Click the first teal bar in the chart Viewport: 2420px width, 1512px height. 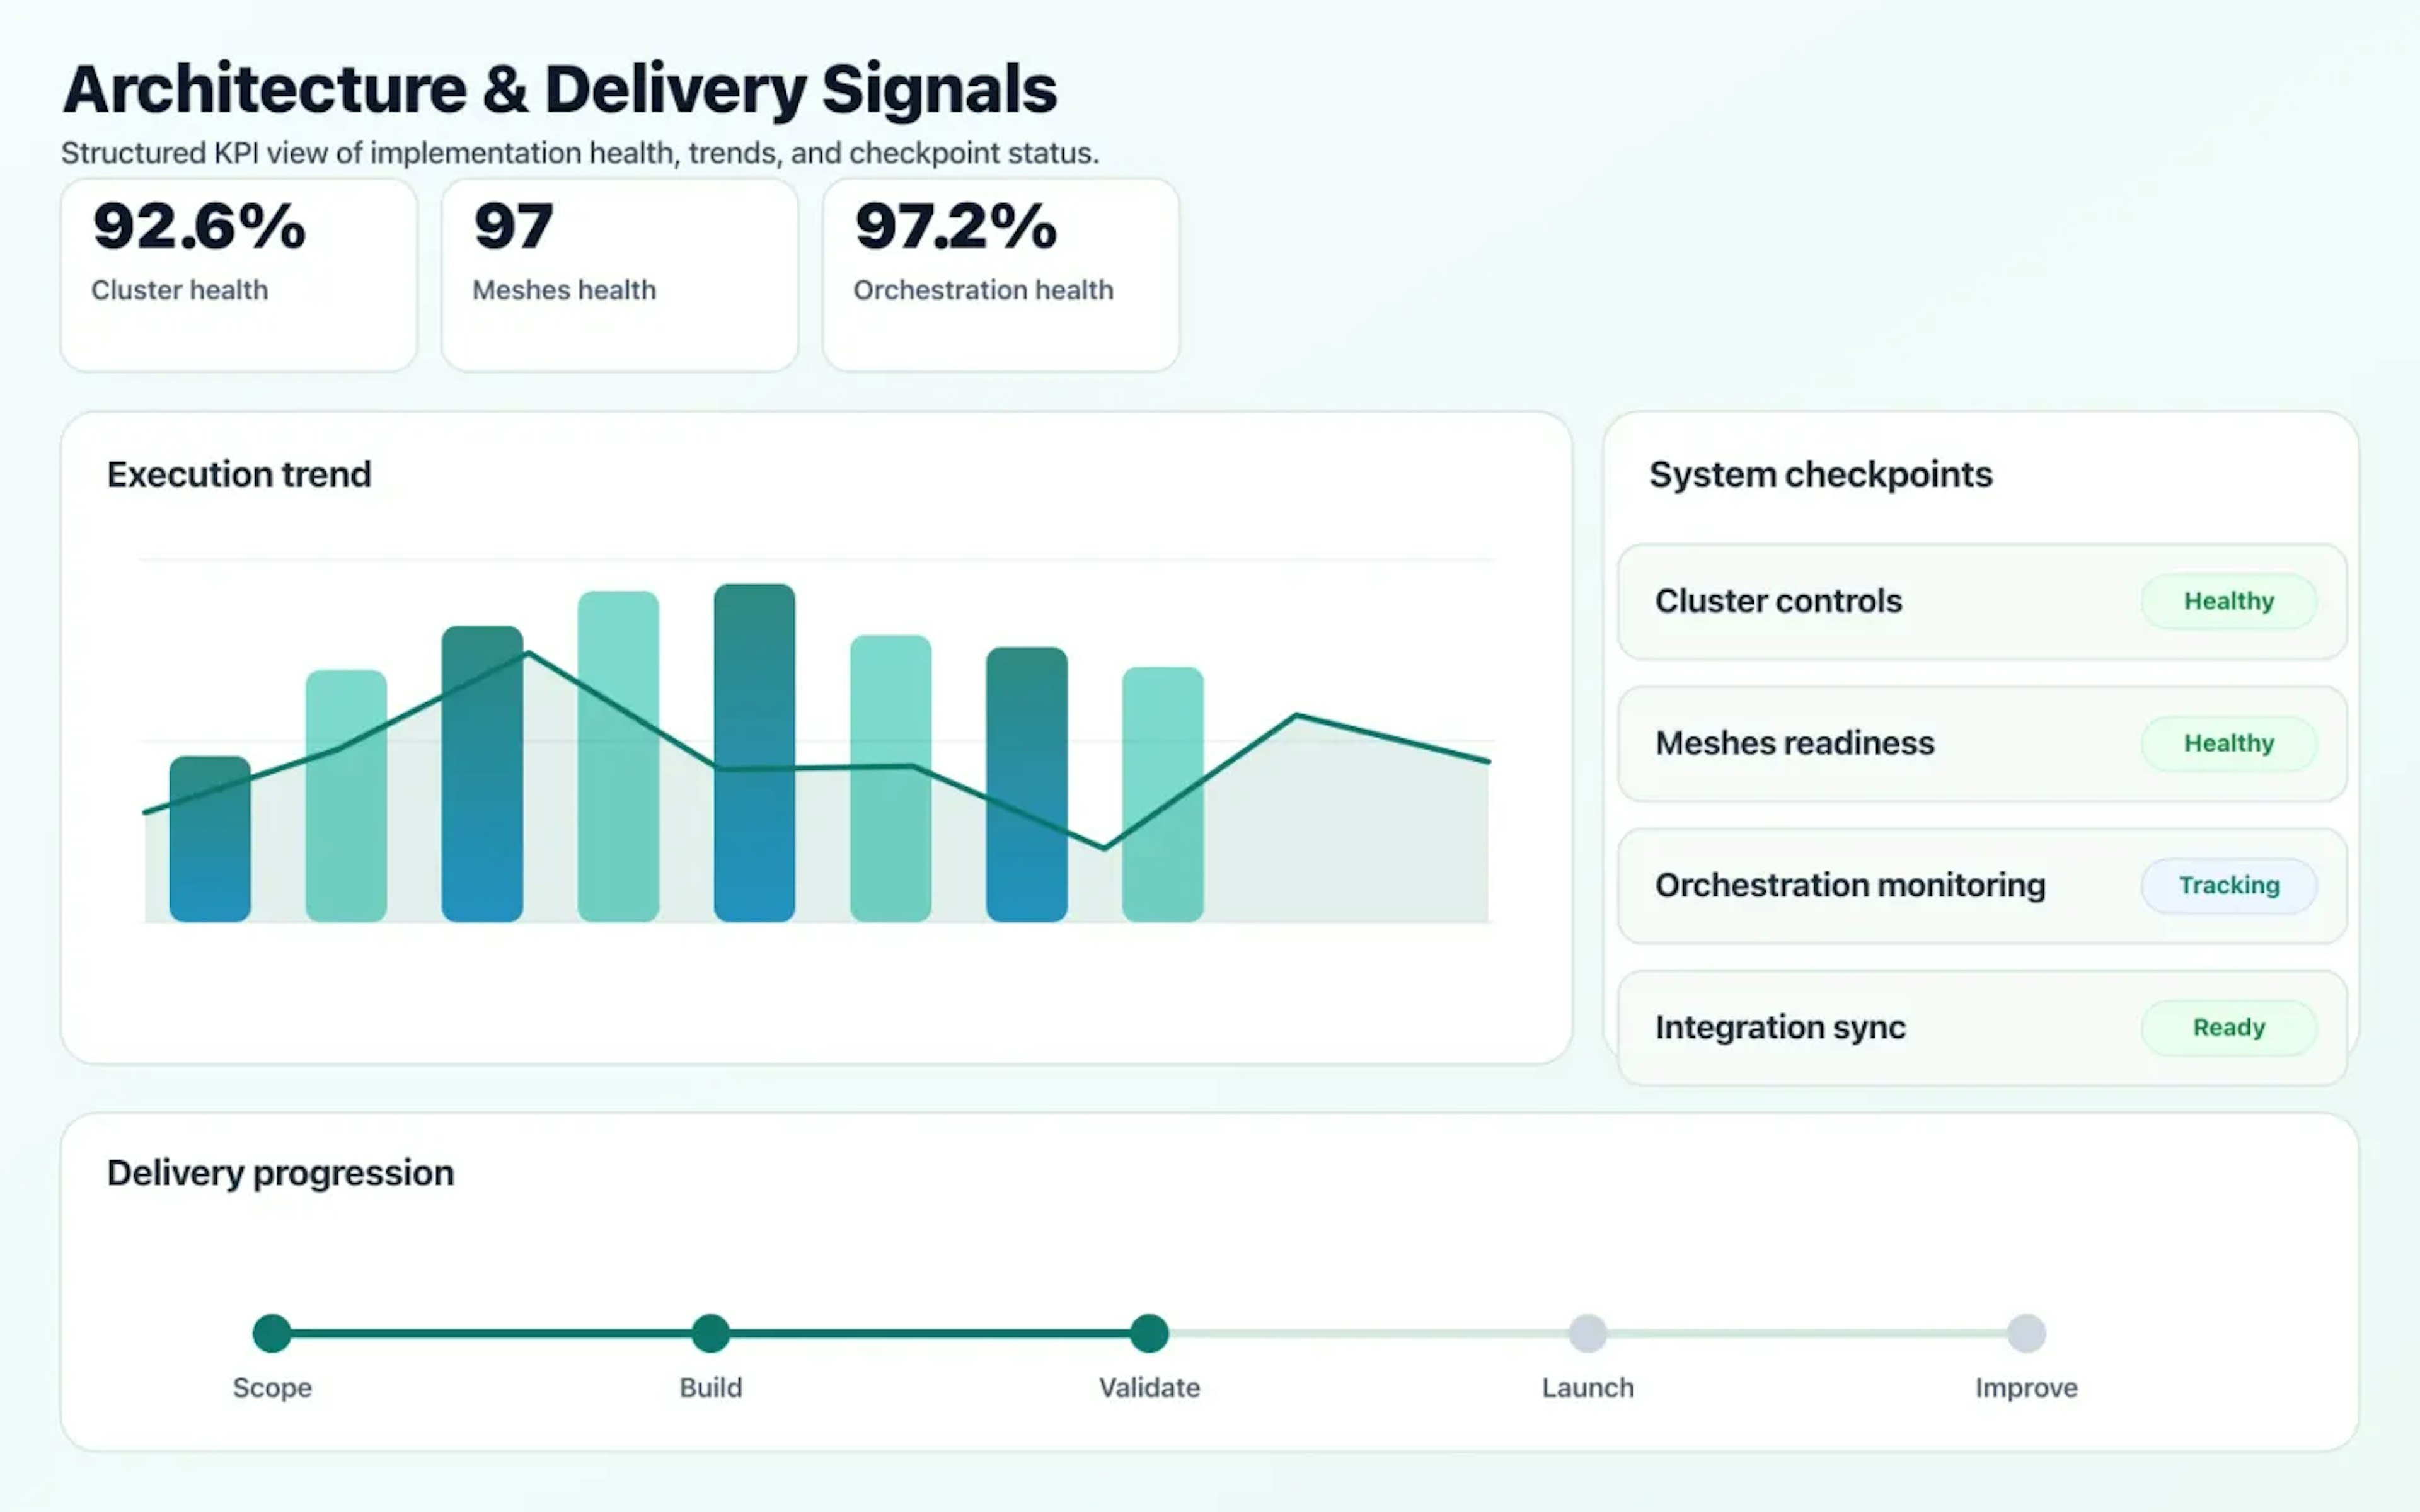coord(345,795)
